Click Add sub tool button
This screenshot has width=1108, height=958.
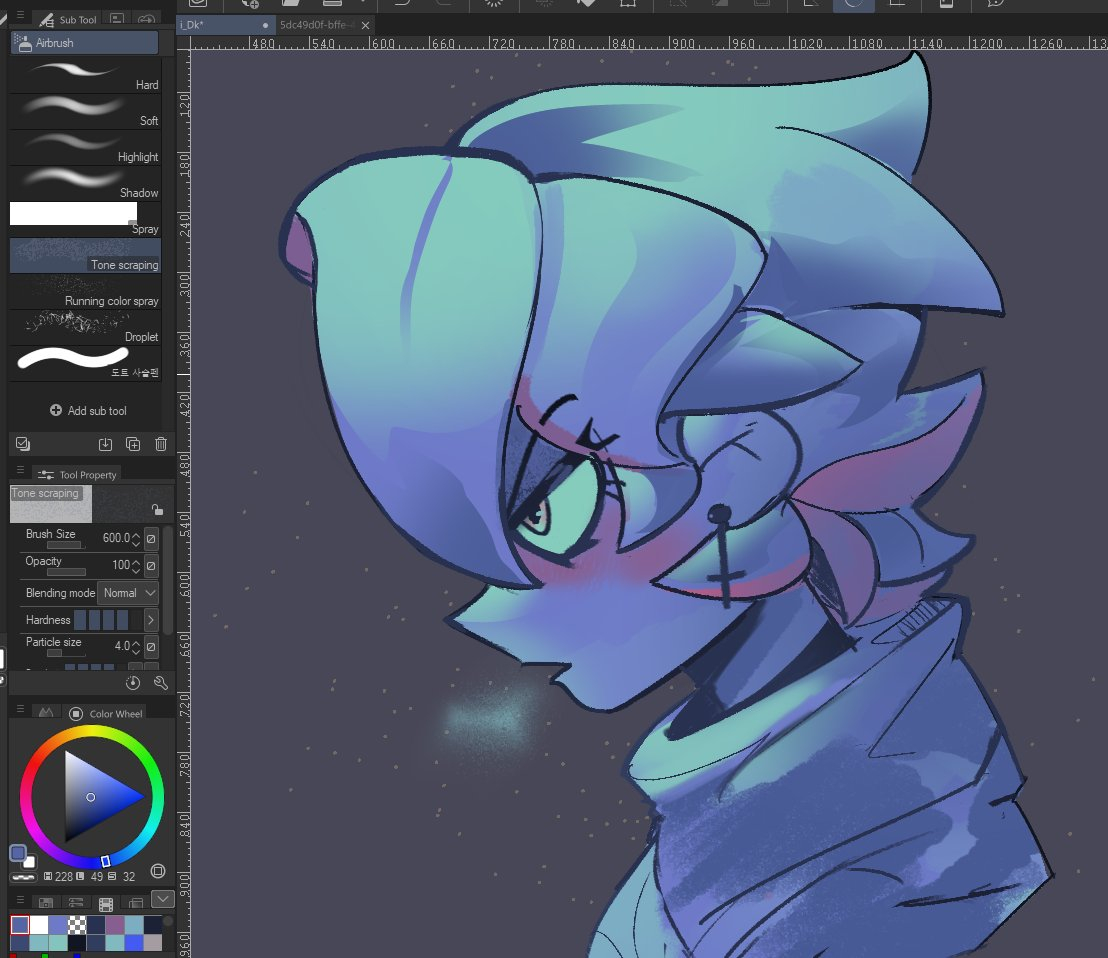pyautogui.click(x=88, y=411)
